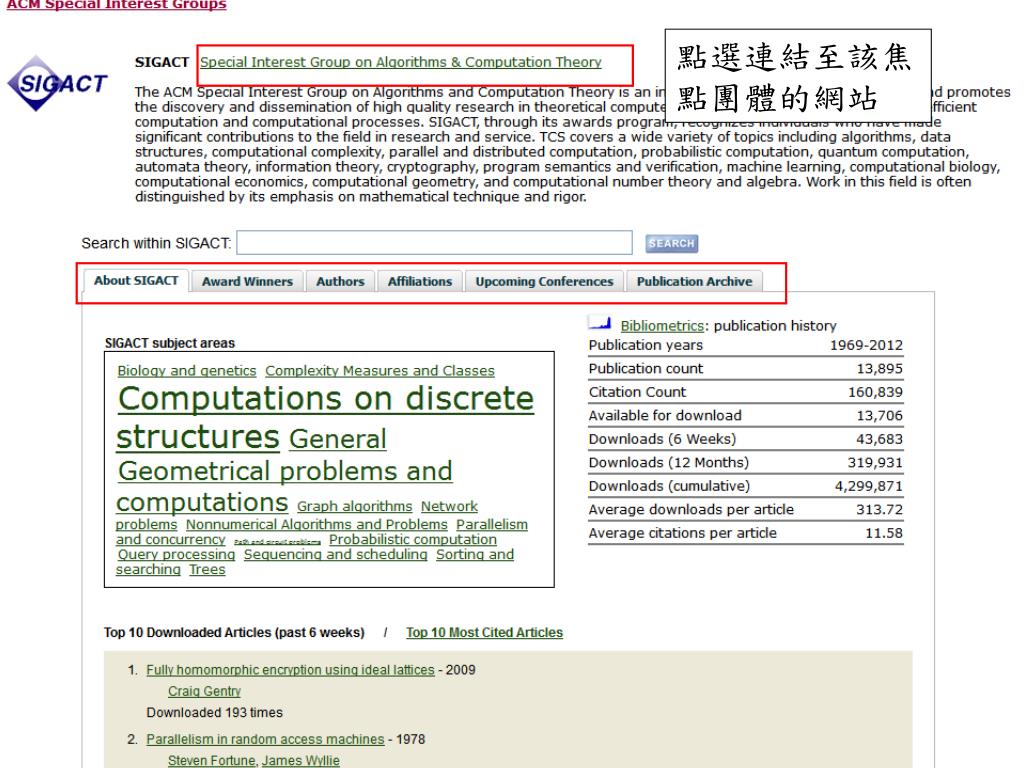Click the SIGACT logo image

pyautogui.click(x=57, y=83)
